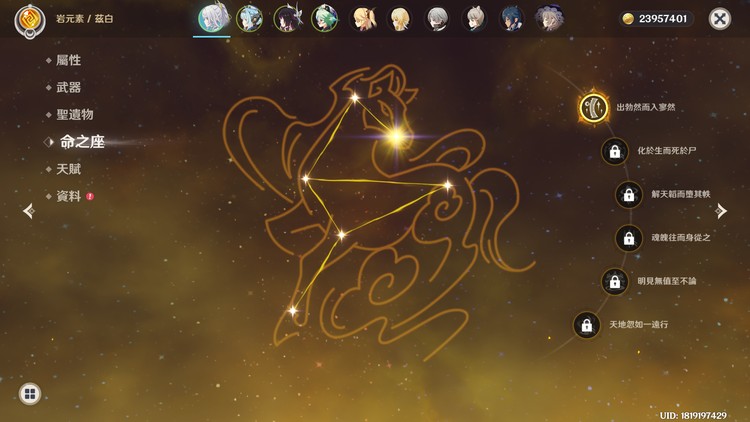Image resolution: width=750 pixels, height=422 pixels.
Task: Select the third character portrait
Action: 286,18
